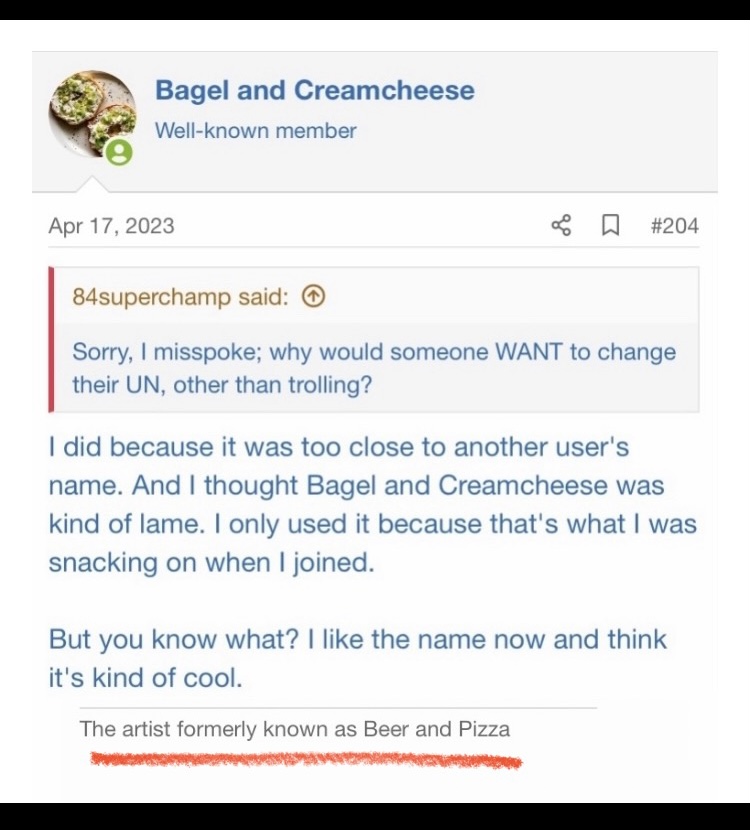This screenshot has height=830, width=750.
Task: Open the Bagel and Creamcheese profile link
Action: click(x=314, y=90)
